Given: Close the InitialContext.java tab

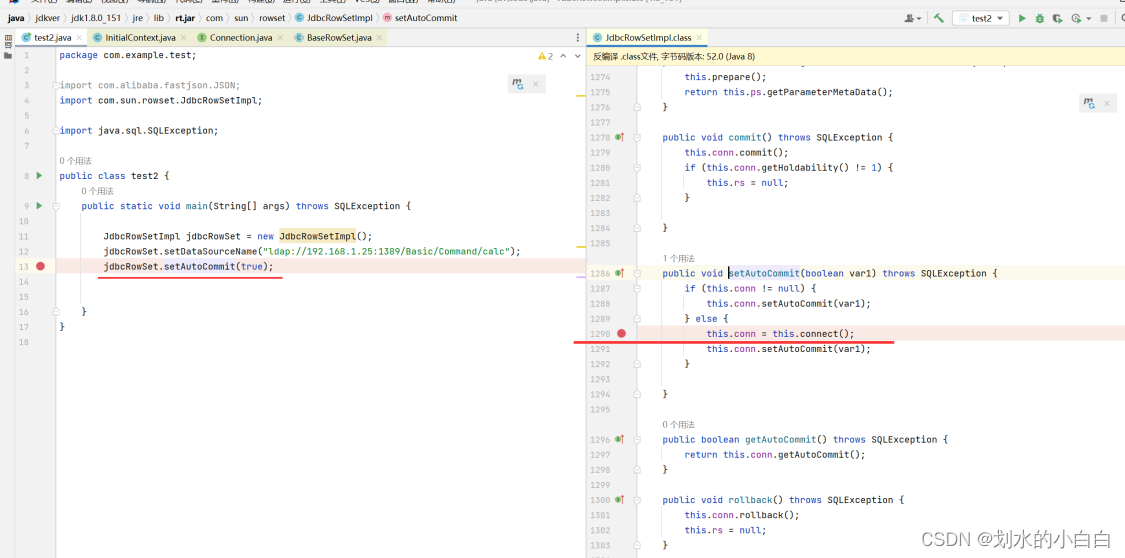Looking at the screenshot, I should tap(184, 37).
